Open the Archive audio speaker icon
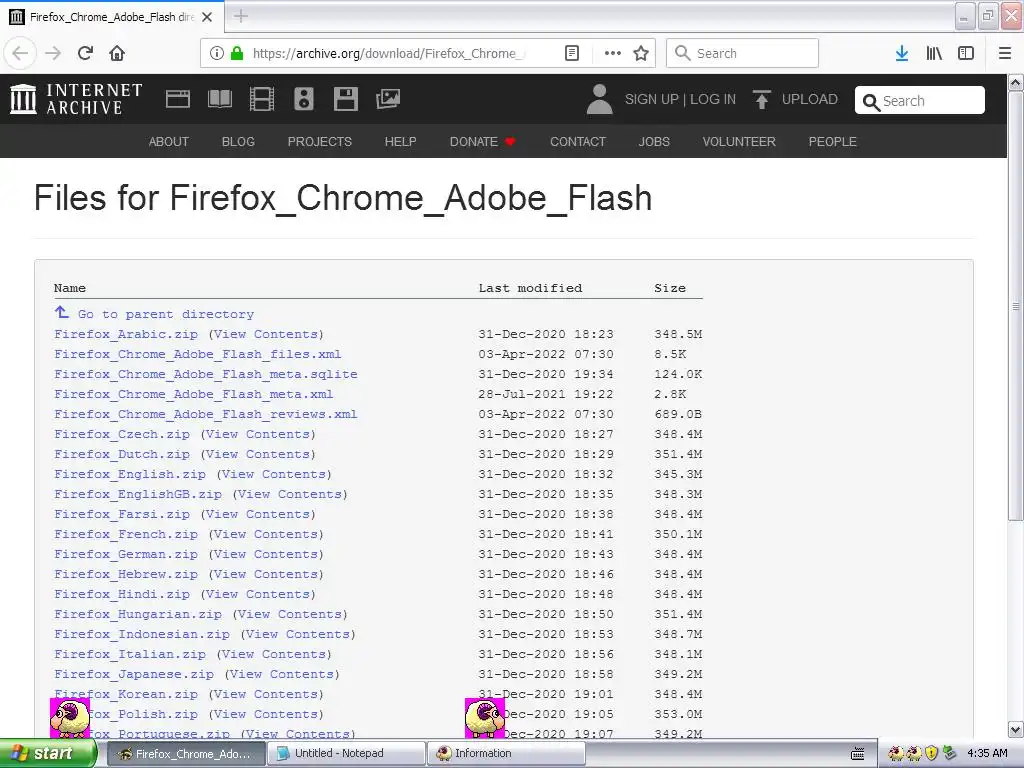This screenshot has height=768, width=1024. tap(304, 99)
